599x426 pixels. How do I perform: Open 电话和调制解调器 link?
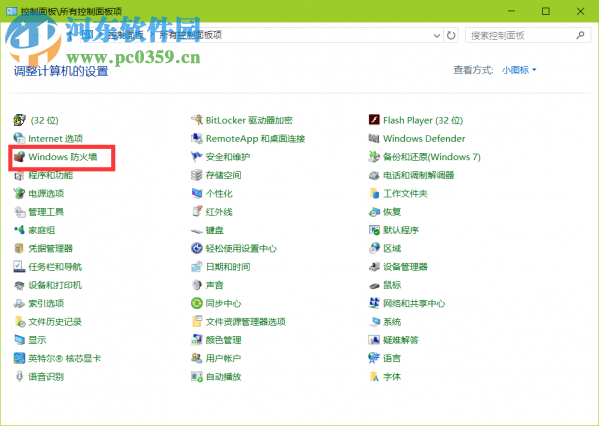click(419, 175)
